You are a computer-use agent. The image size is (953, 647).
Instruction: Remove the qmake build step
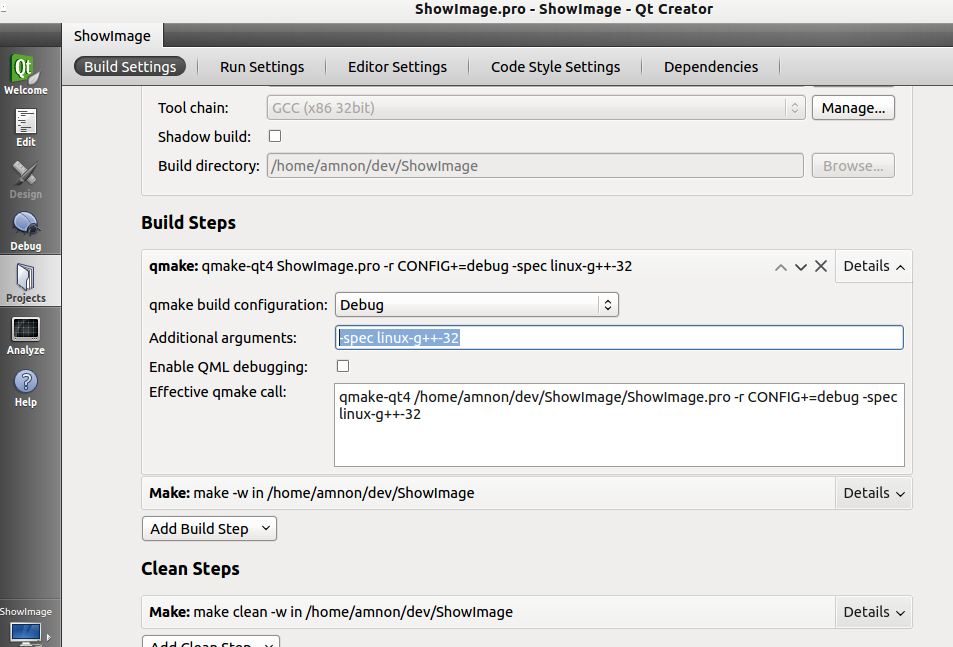tap(821, 266)
